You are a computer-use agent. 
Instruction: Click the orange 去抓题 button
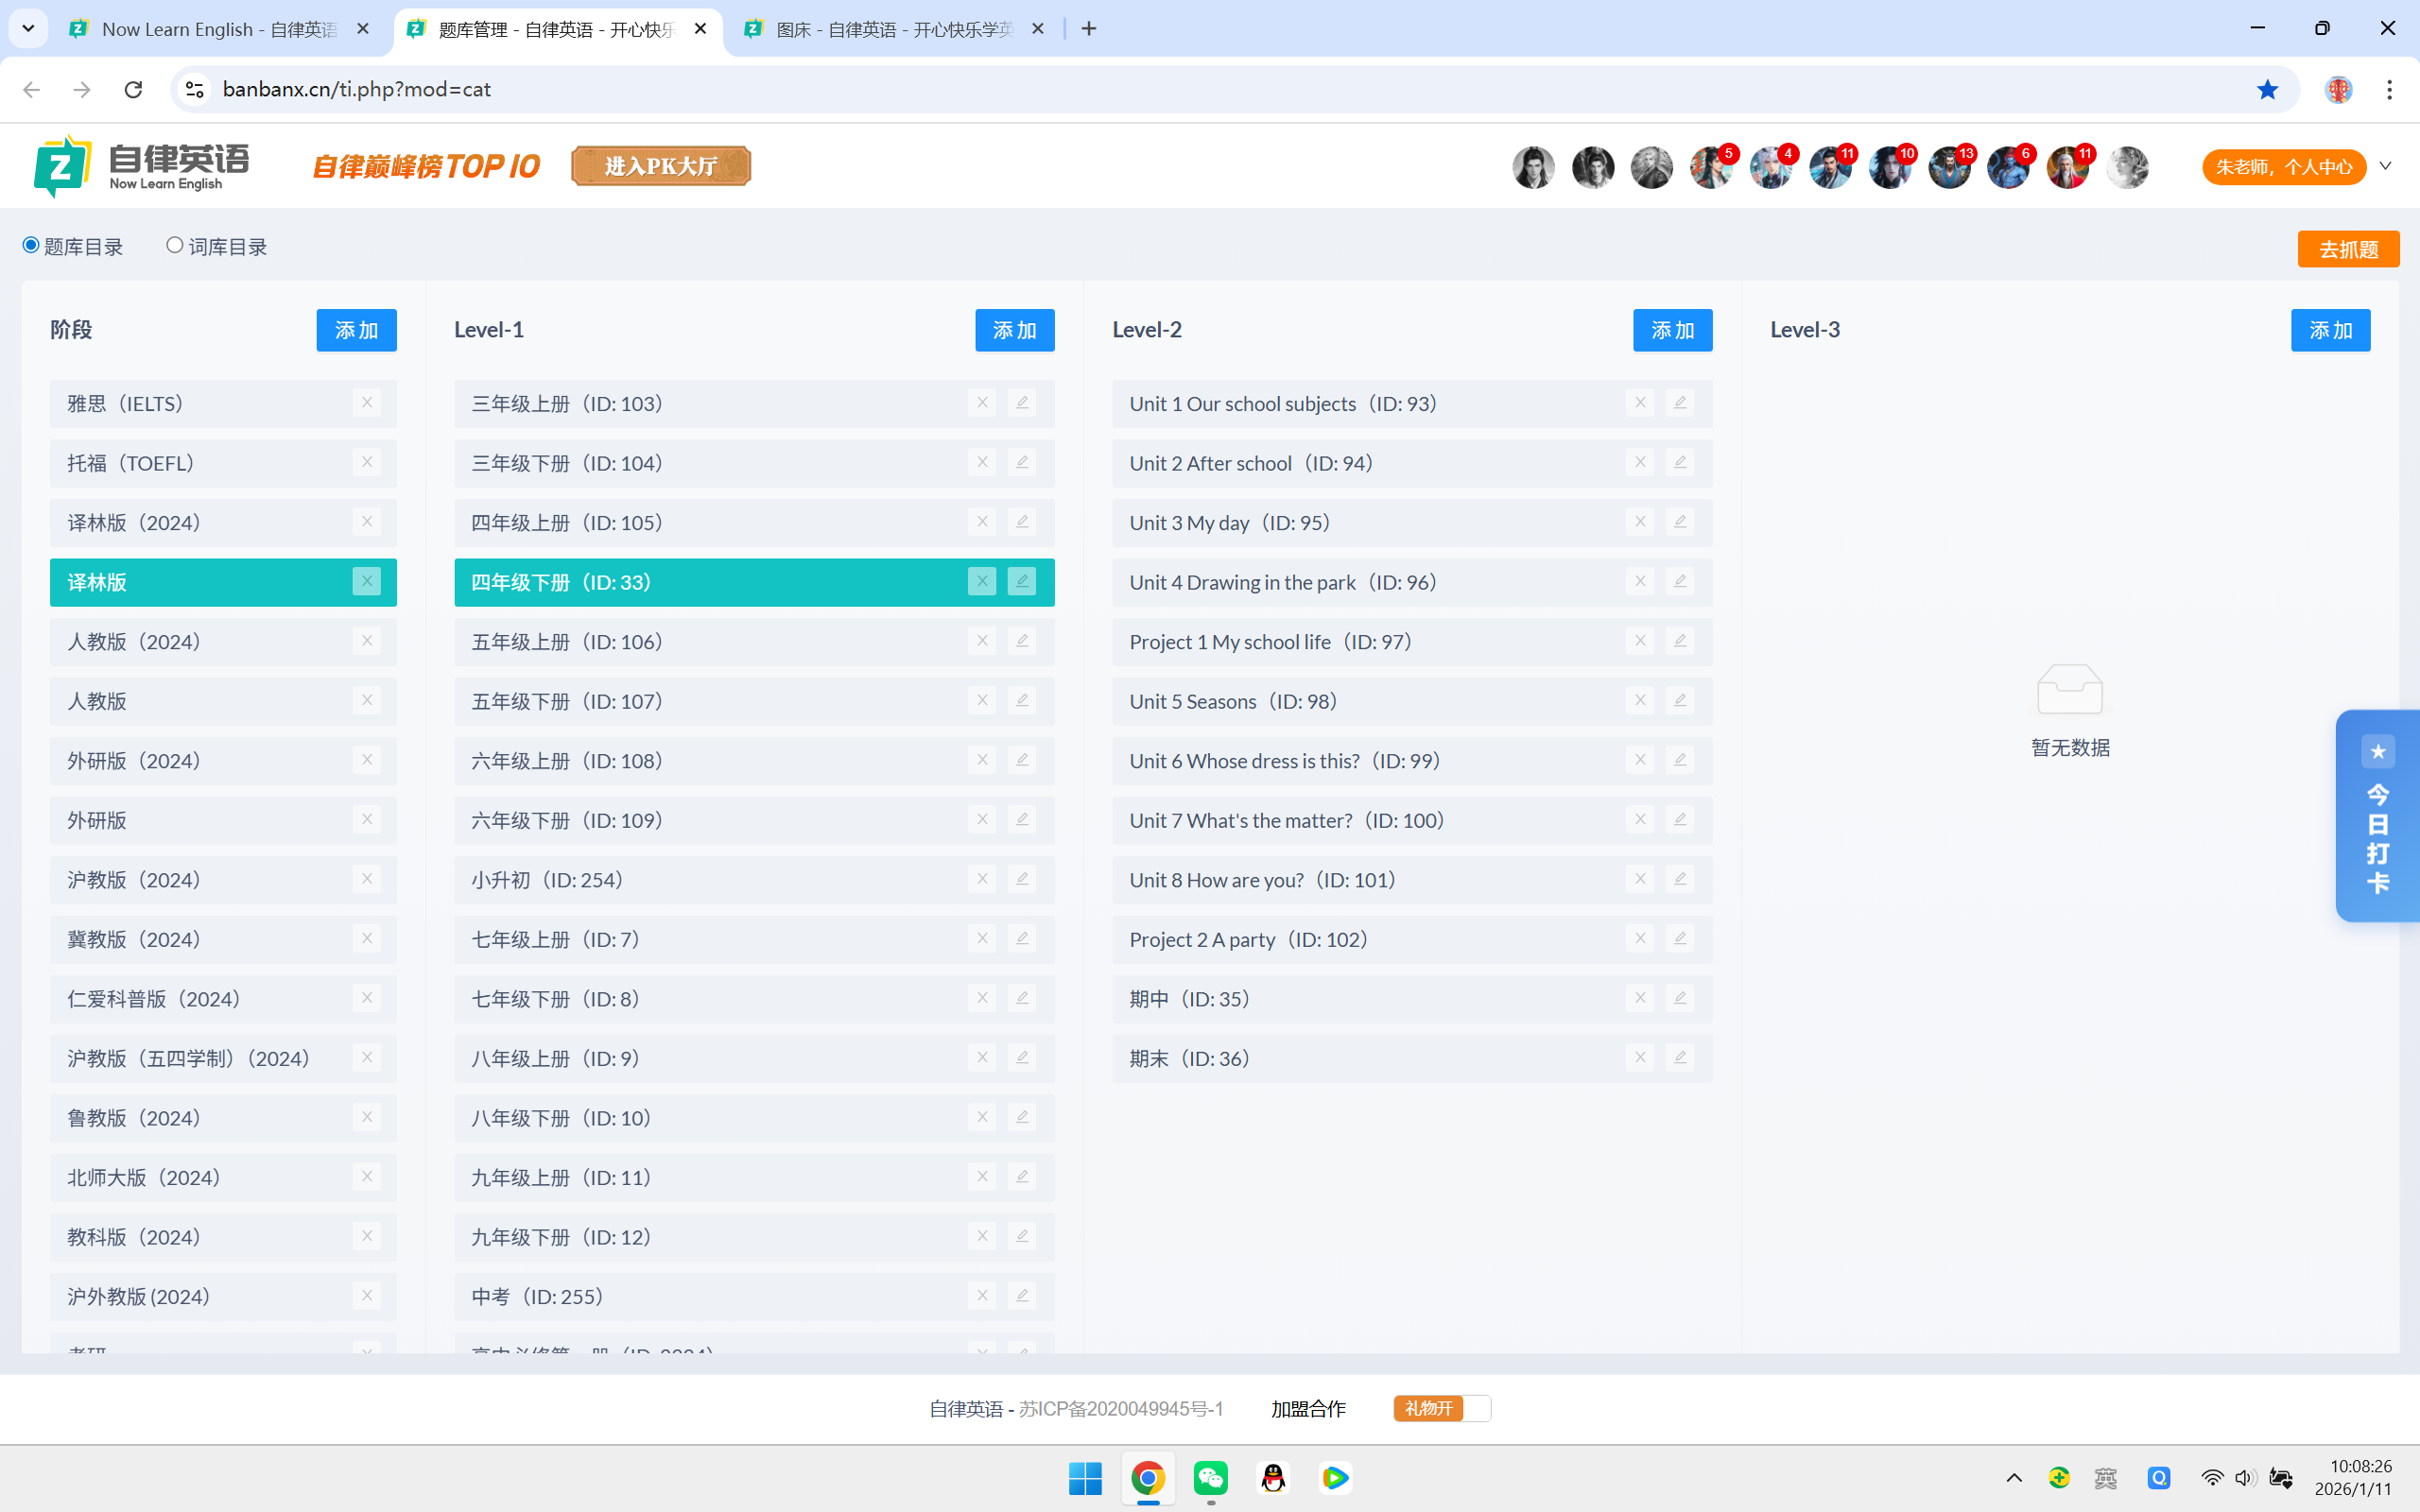click(2347, 249)
